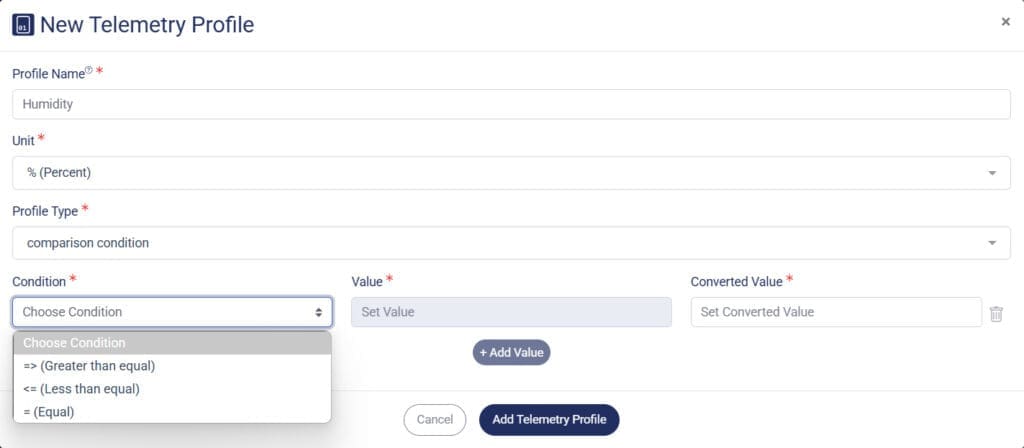Choose '=> (Greater than equal)' option
1024x448 pixels.
(x=172, y=366)
